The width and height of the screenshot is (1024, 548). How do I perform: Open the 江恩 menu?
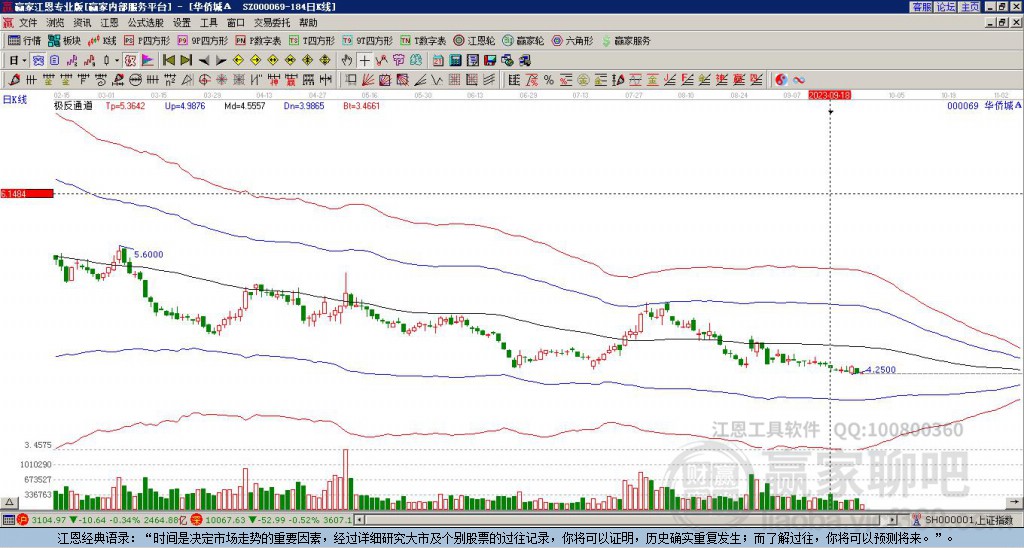coord(109,23)
